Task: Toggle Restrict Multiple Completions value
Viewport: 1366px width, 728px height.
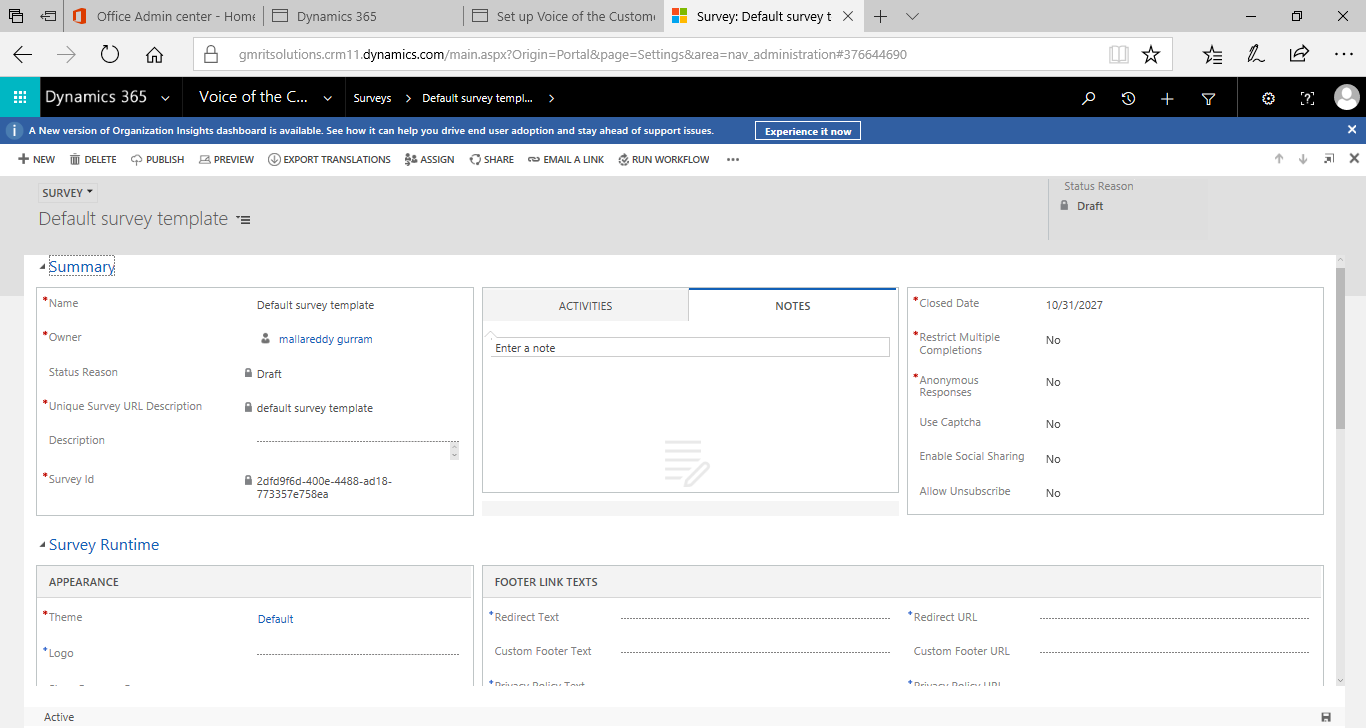Action: [1053, 340]
